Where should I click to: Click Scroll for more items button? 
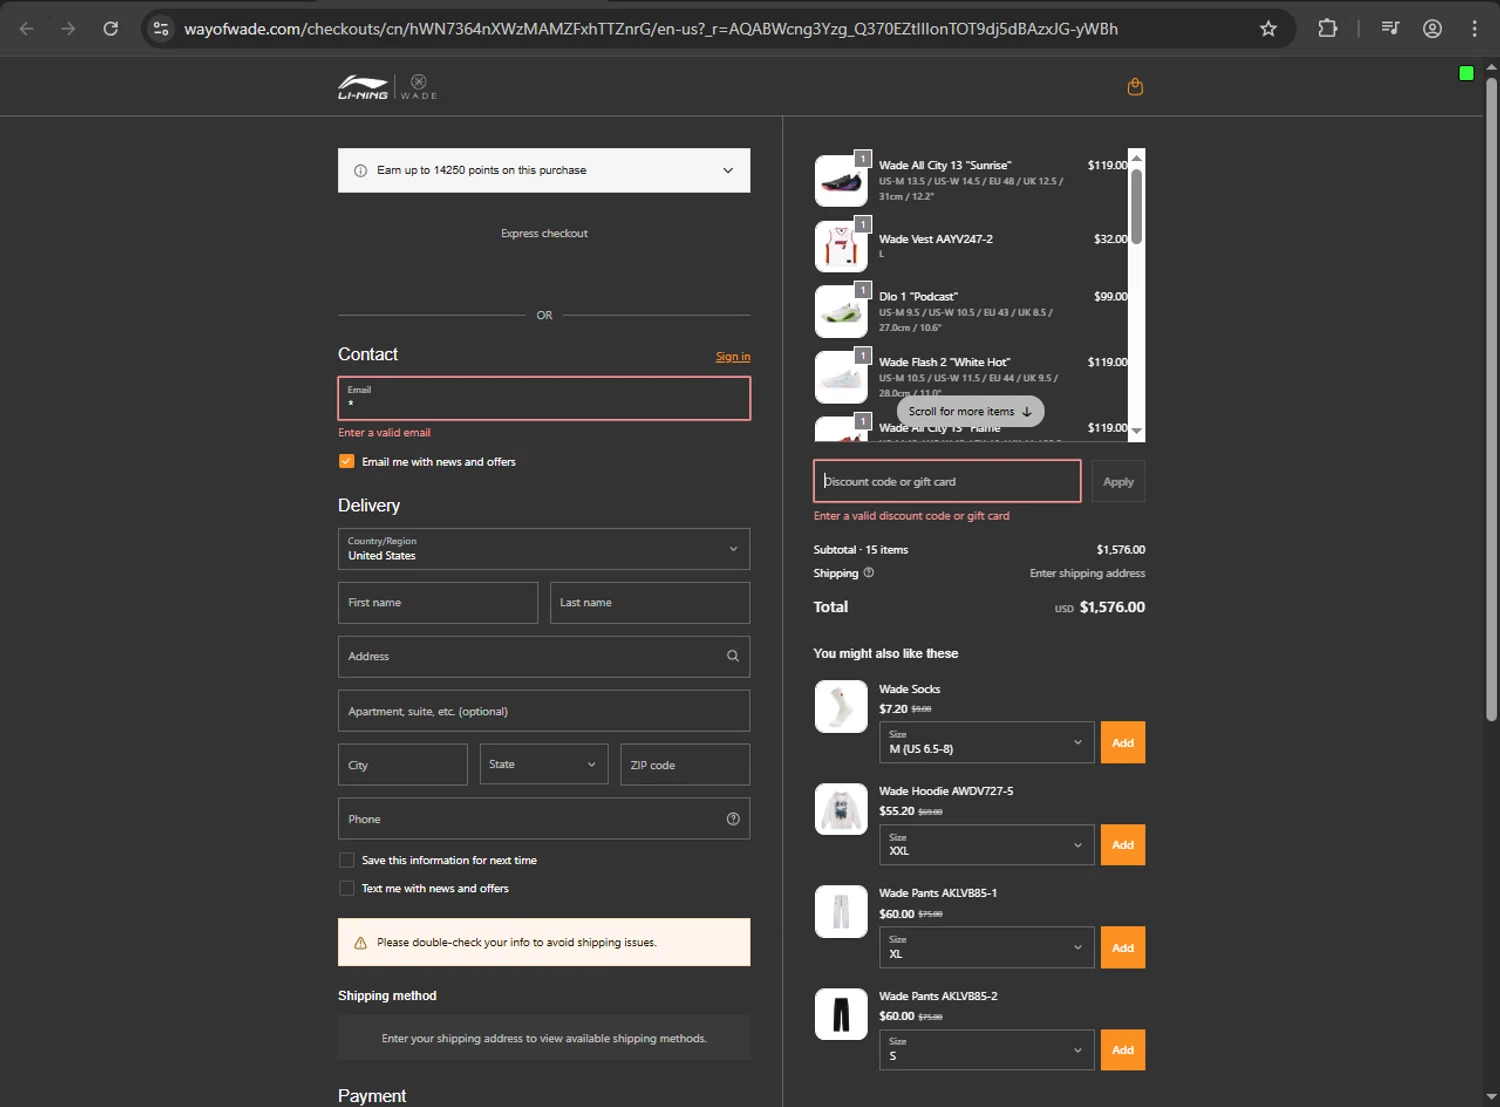pos(970,411)
